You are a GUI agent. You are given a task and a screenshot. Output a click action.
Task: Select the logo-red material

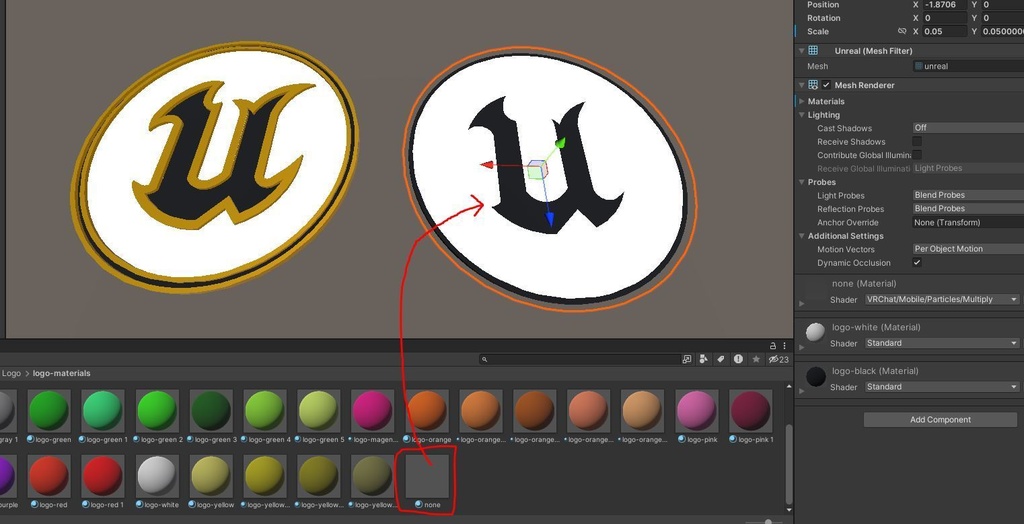[49, 482]
